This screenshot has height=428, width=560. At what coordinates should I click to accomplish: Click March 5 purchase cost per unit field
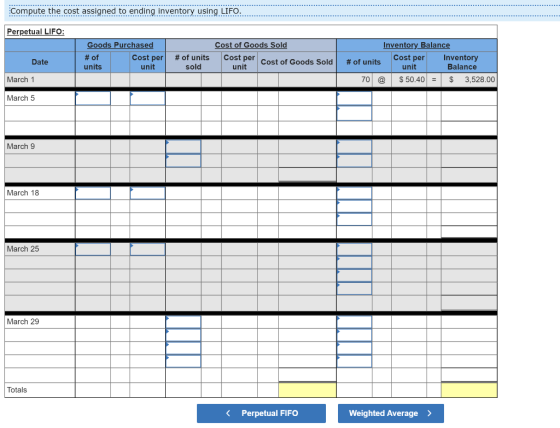pyautogui.click(x=148, y=98)
